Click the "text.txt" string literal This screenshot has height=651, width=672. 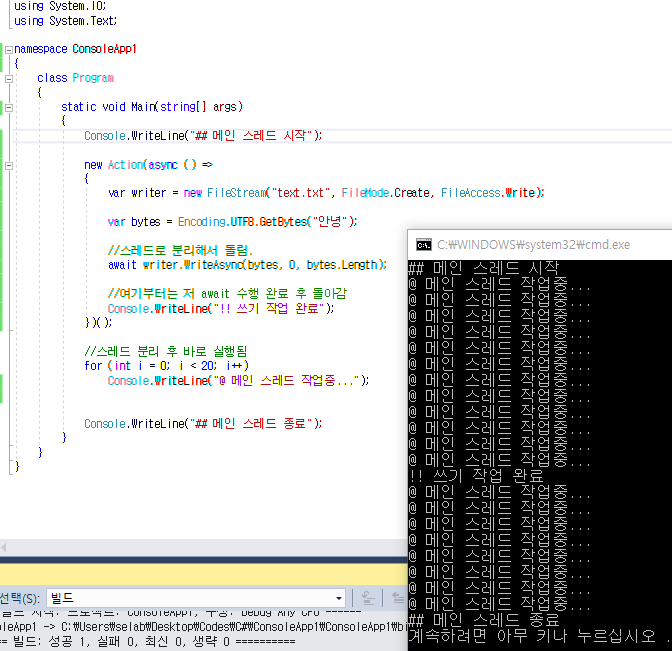tap(303, 193)
